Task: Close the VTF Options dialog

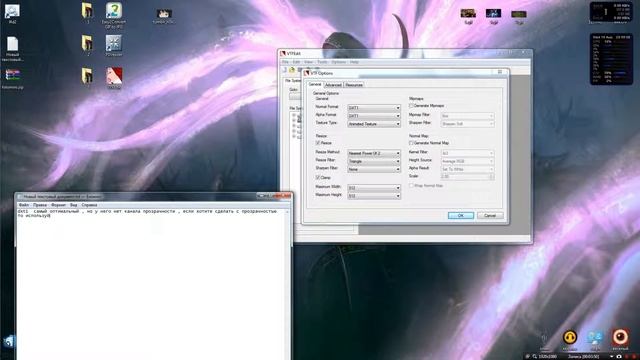Action: click(500, 72)
